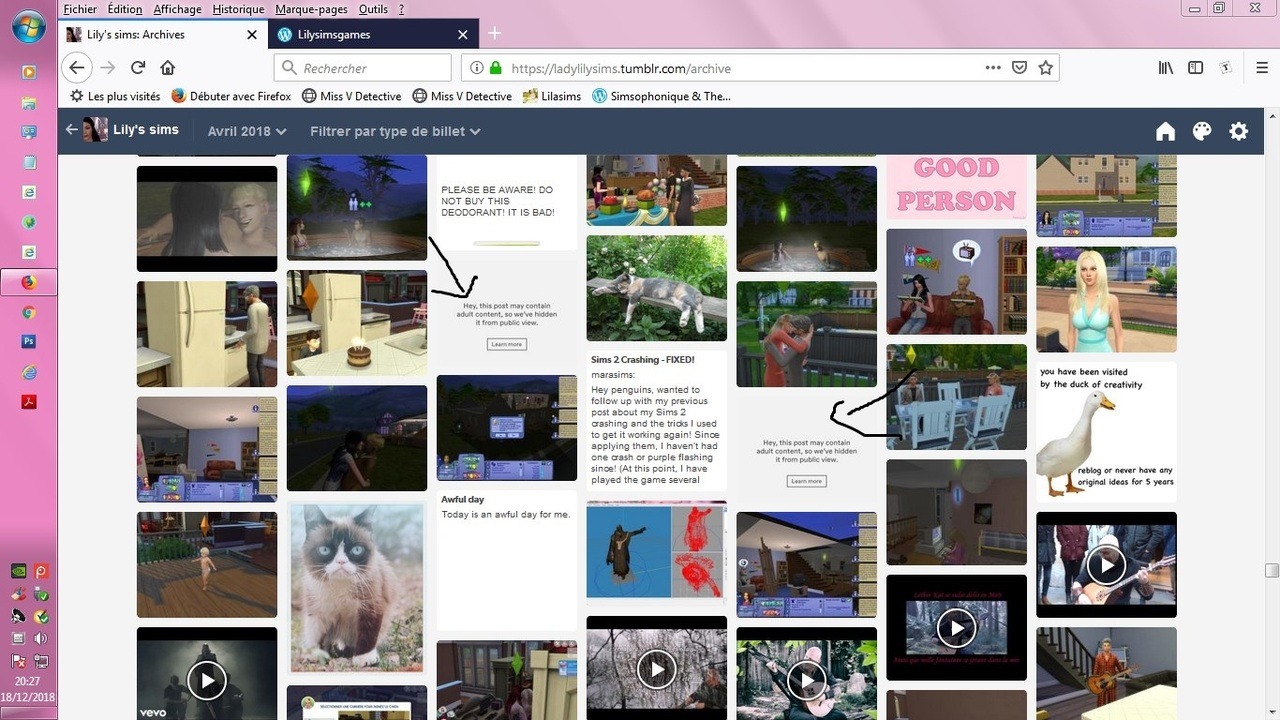This screenshot has height=720, width=1280.
Task: Go to the Firefox home page icon
Action: [168, 68]
